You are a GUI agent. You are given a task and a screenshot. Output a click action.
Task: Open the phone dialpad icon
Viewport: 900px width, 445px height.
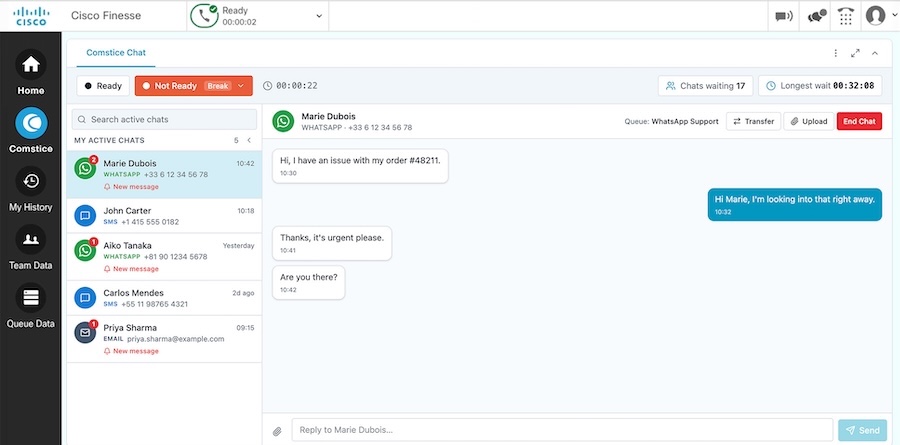coord(845,16)
